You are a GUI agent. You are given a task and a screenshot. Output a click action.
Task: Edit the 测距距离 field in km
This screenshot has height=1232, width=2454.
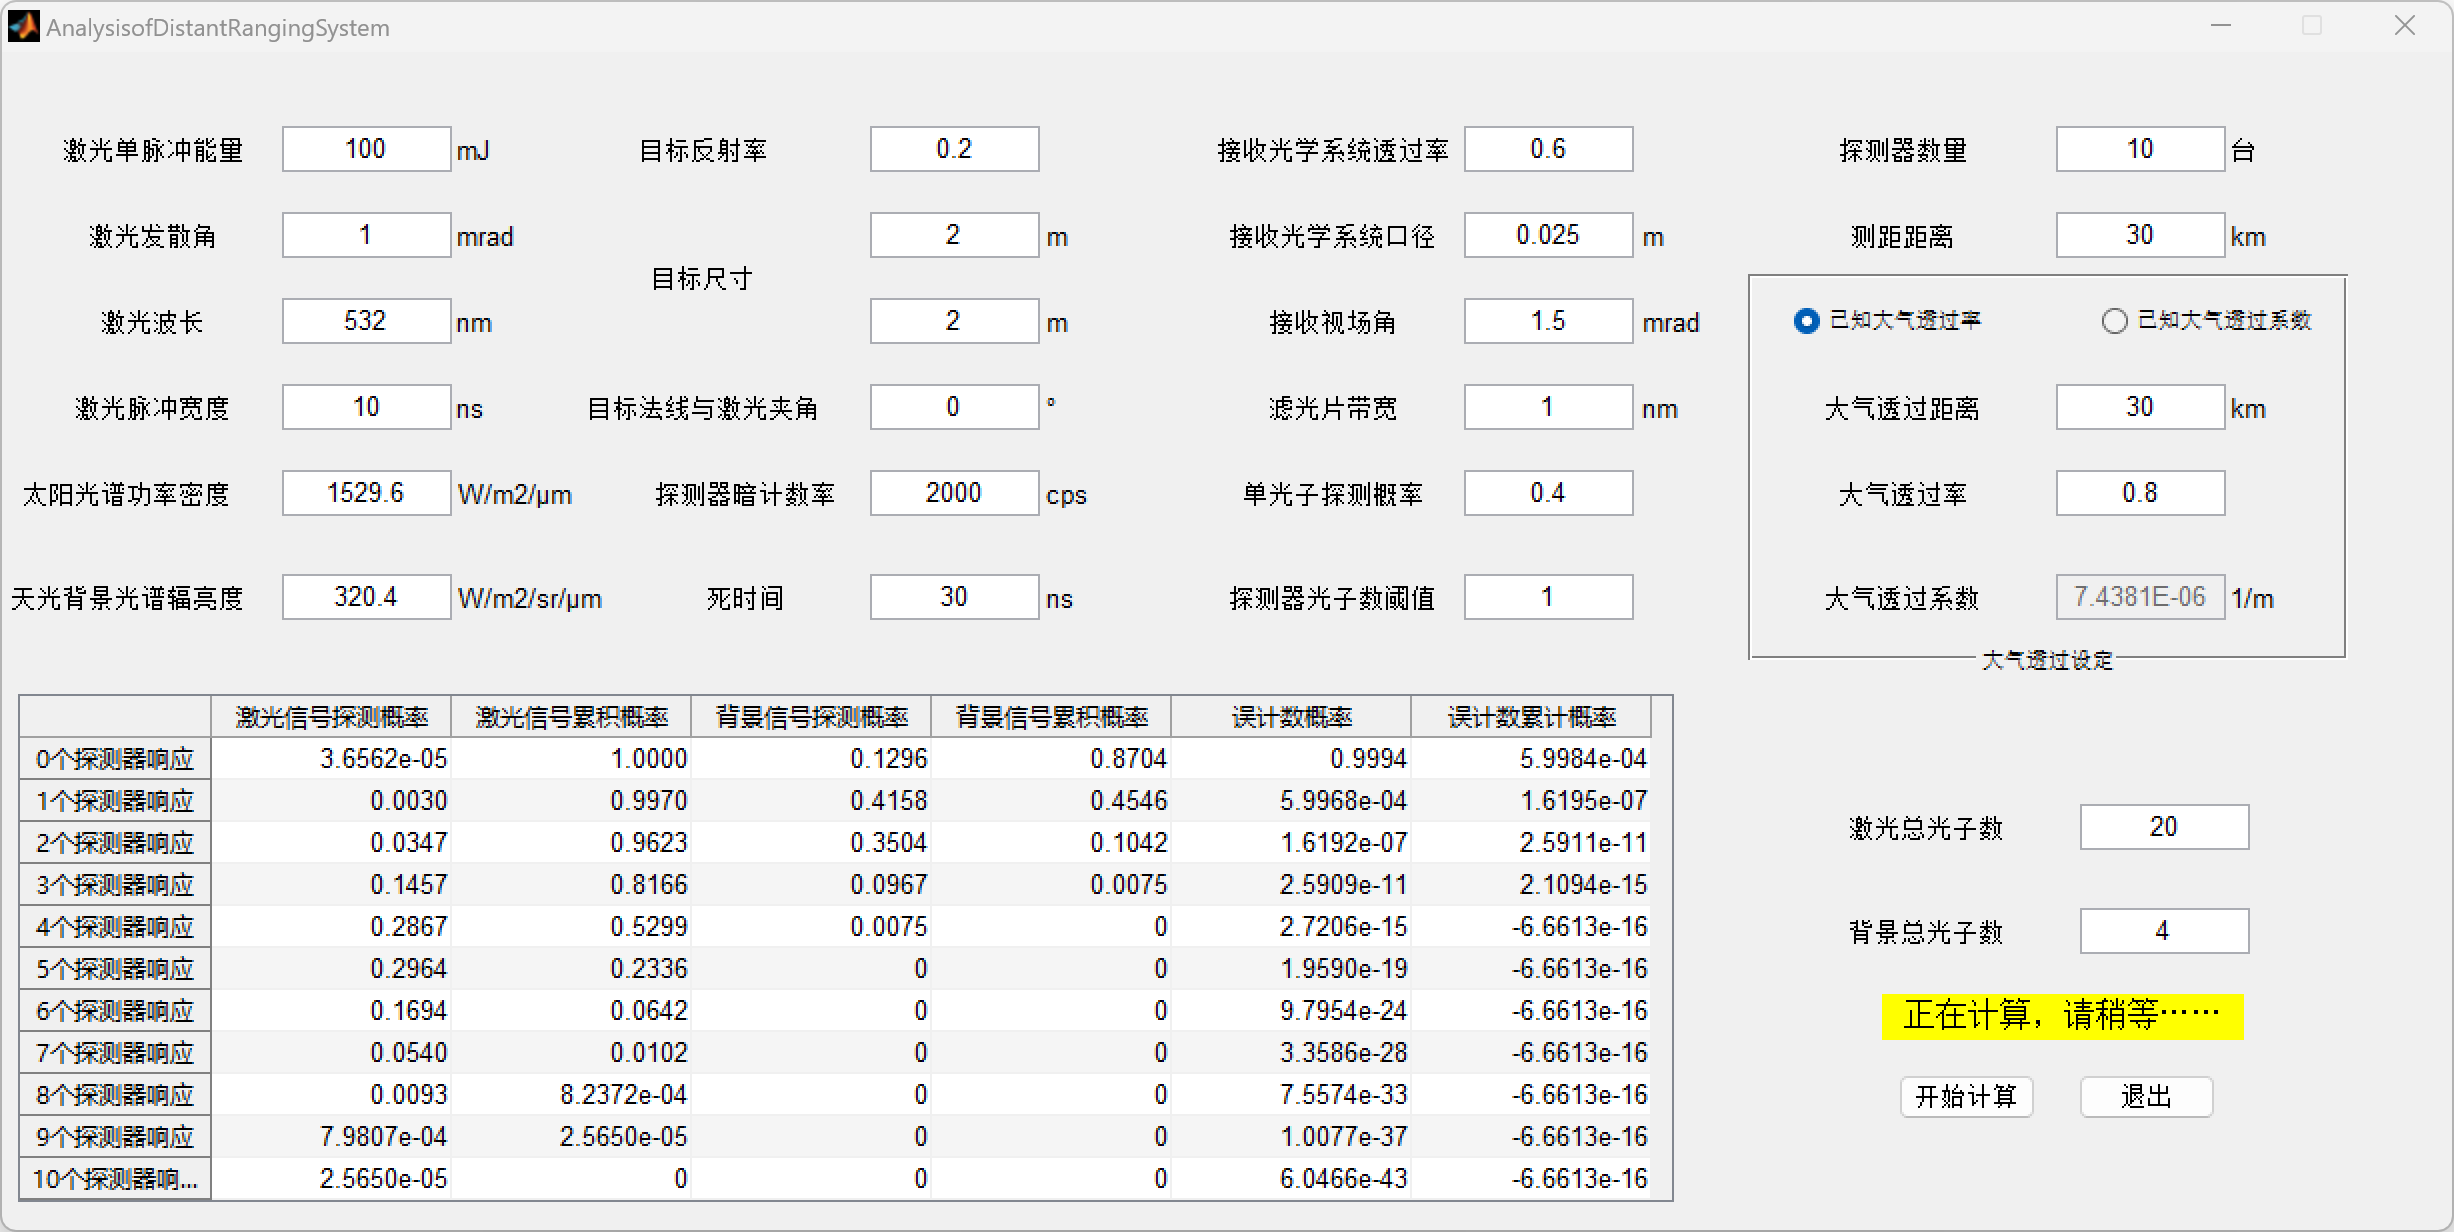[x=2140, y=235]
